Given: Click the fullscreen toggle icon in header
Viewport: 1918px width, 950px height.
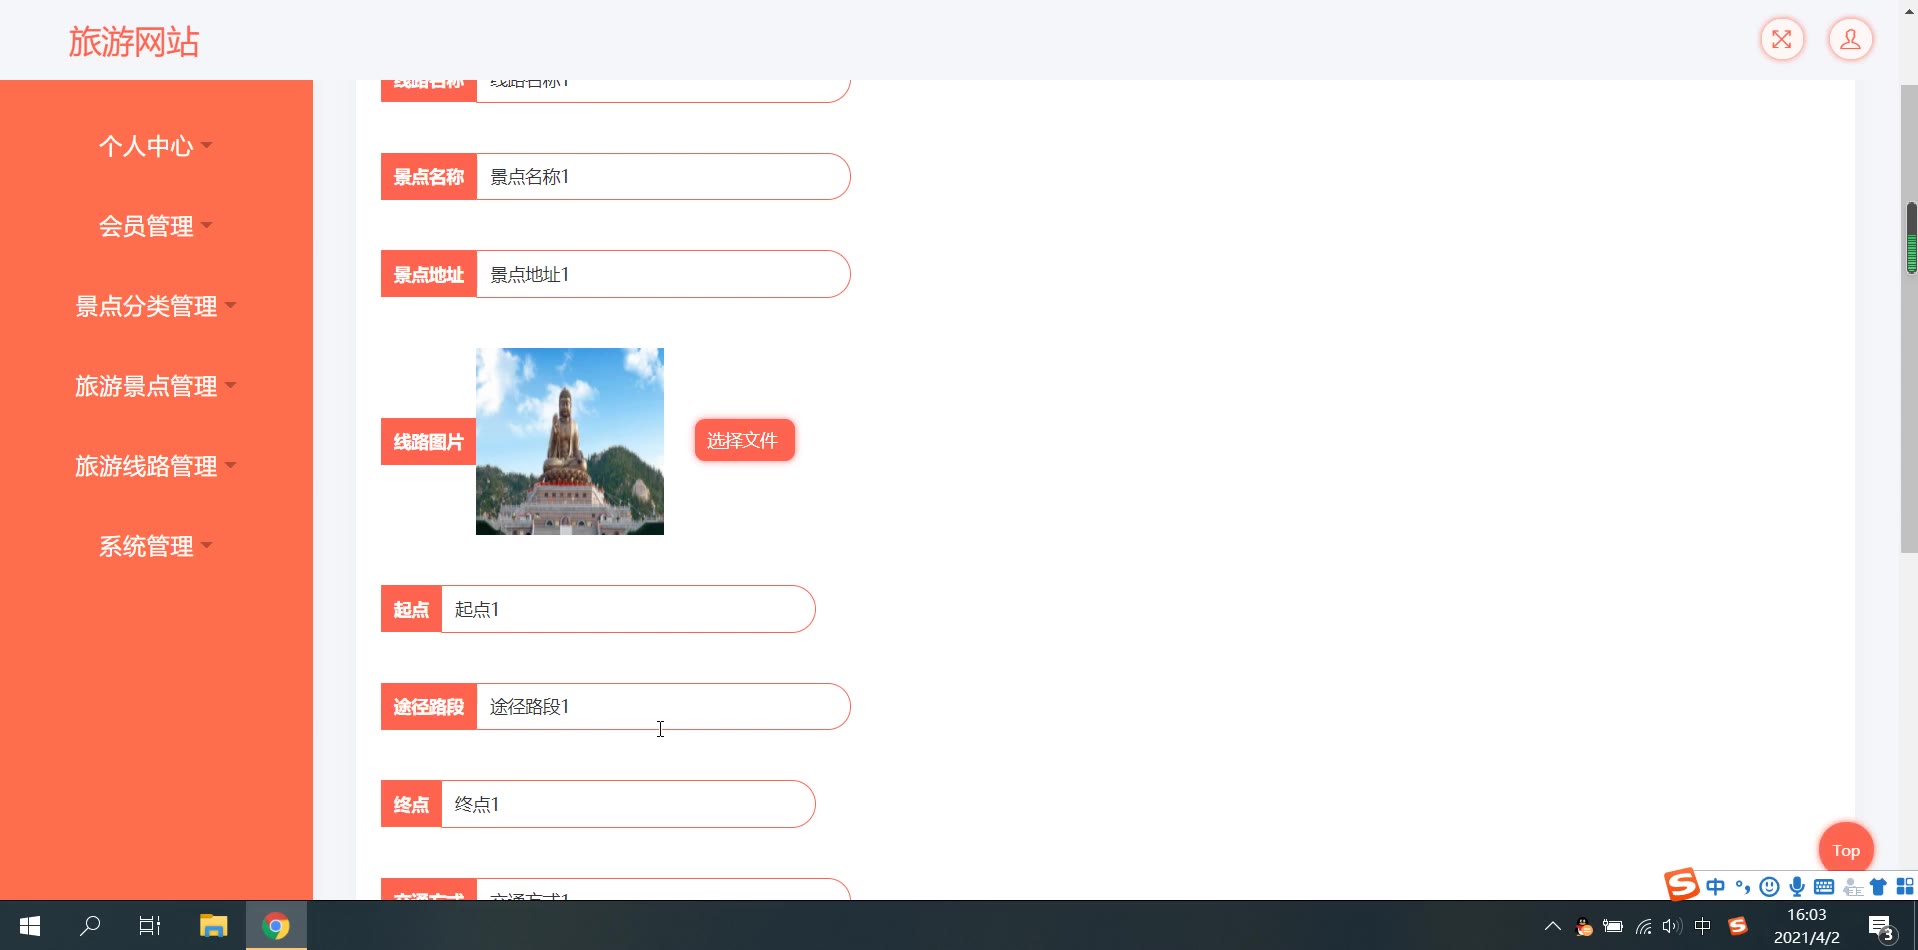Looking at the screenshot, I should [1782, 40].
